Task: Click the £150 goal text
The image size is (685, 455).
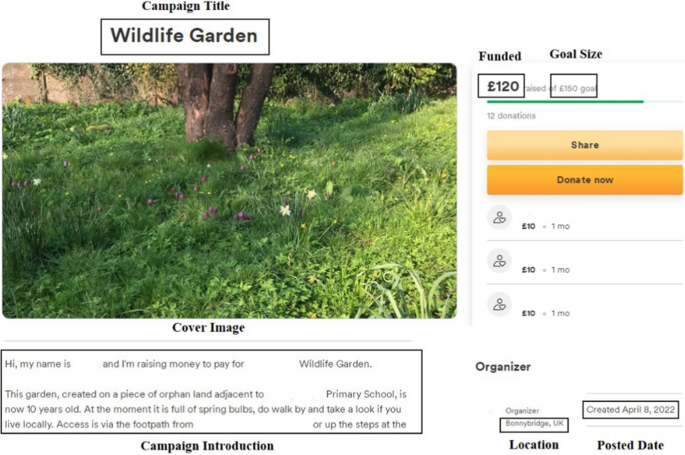Action: click(x=574, y=87)
